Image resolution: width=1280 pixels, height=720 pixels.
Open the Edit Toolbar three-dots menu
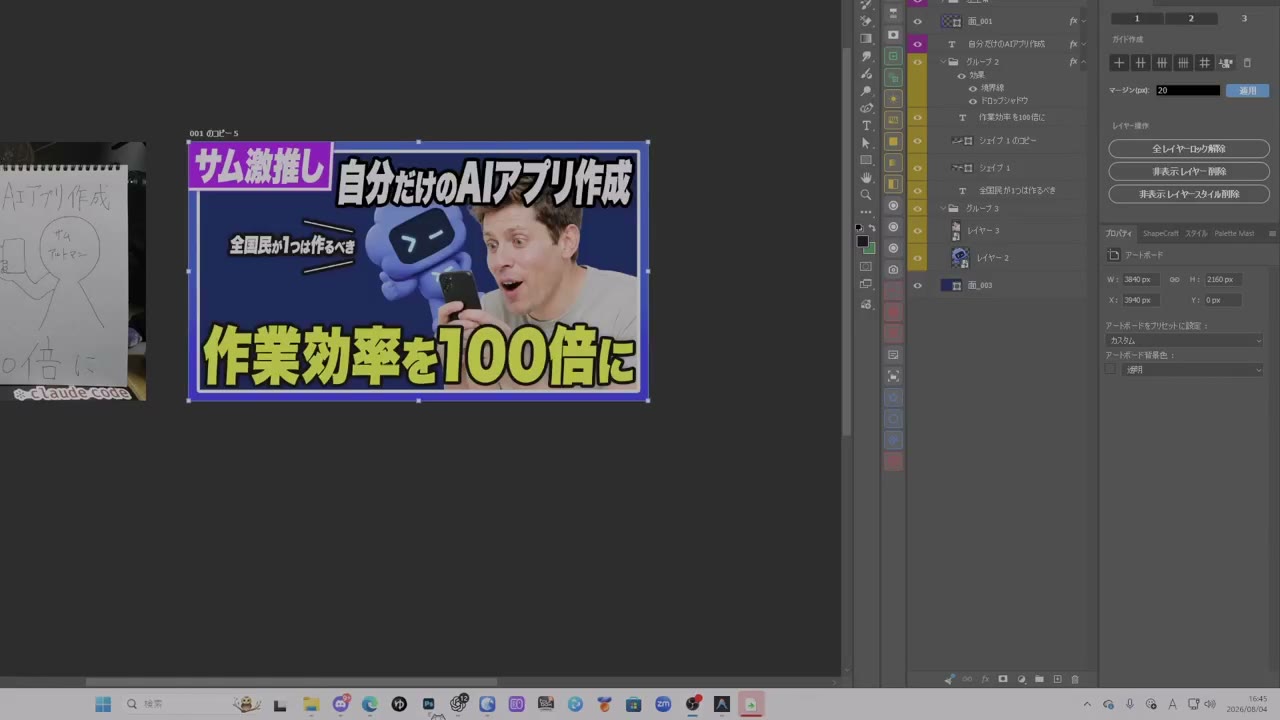coord(866,212)
